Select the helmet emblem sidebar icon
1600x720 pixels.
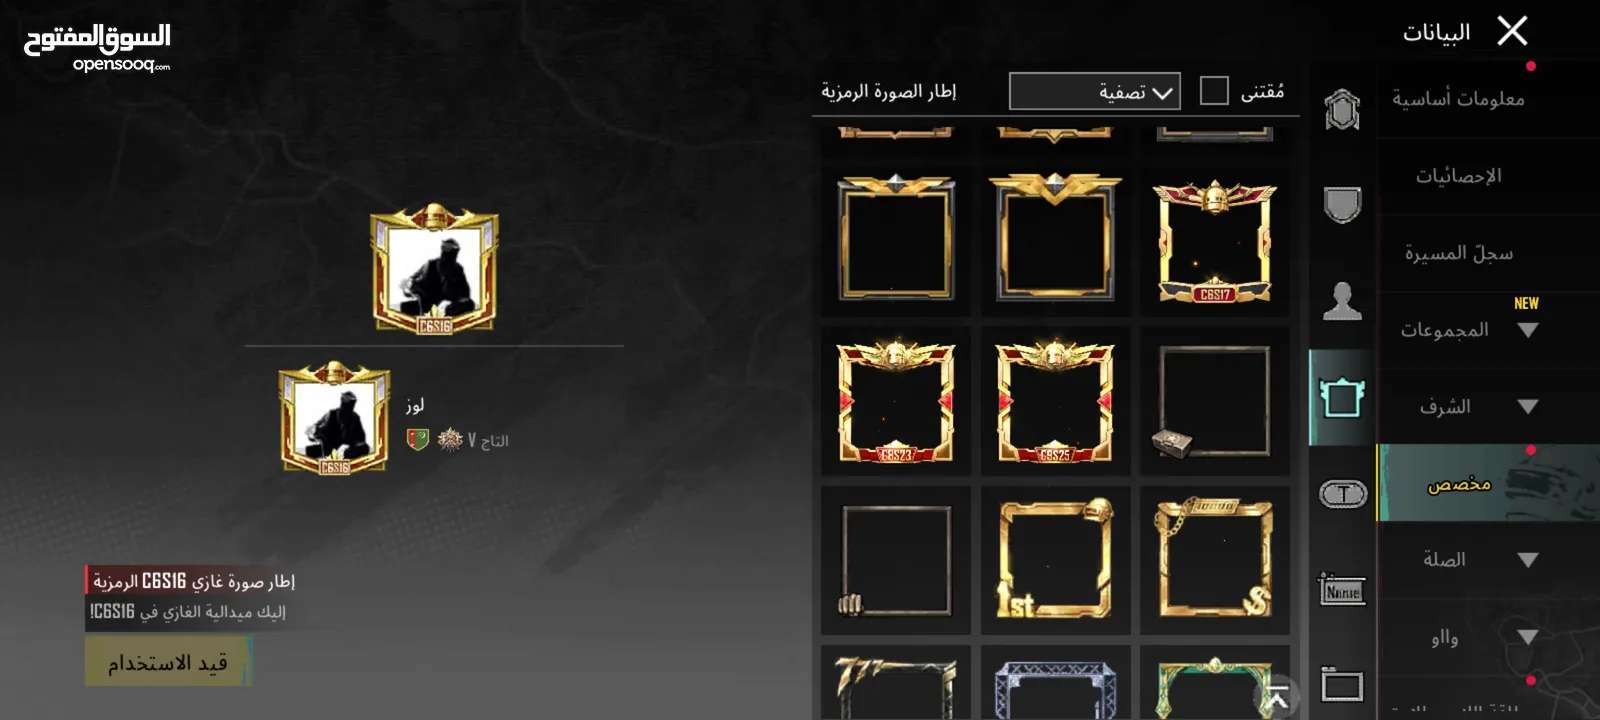click(1342, 109)
